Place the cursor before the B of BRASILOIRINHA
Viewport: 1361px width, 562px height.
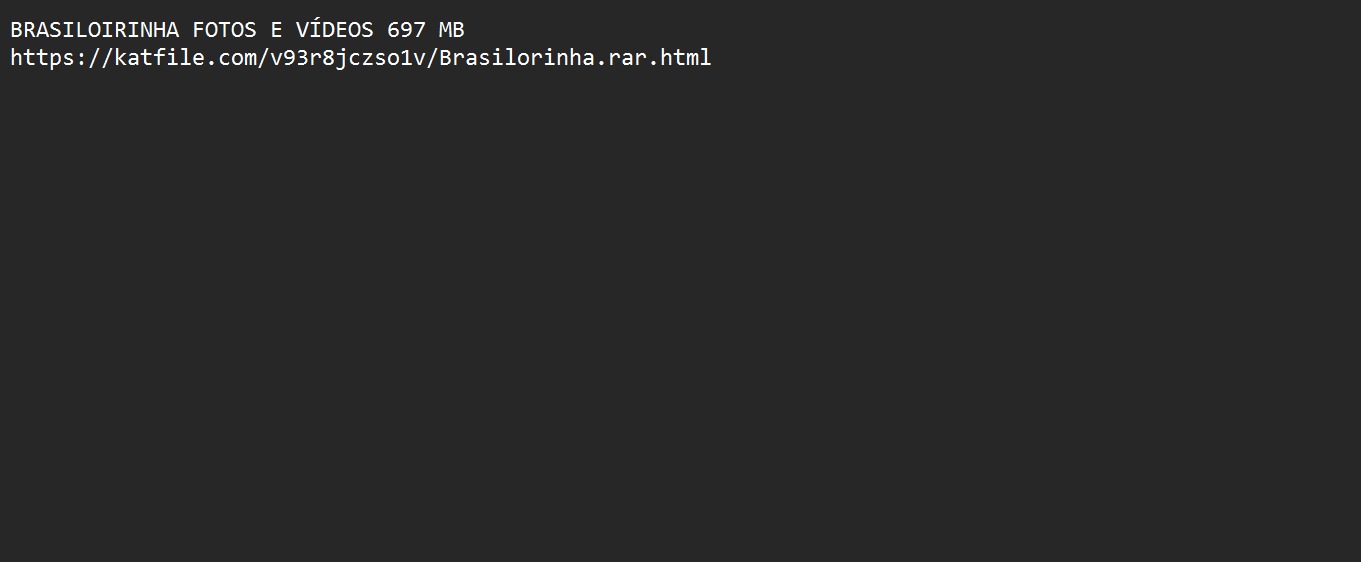[x=10, y=30]
